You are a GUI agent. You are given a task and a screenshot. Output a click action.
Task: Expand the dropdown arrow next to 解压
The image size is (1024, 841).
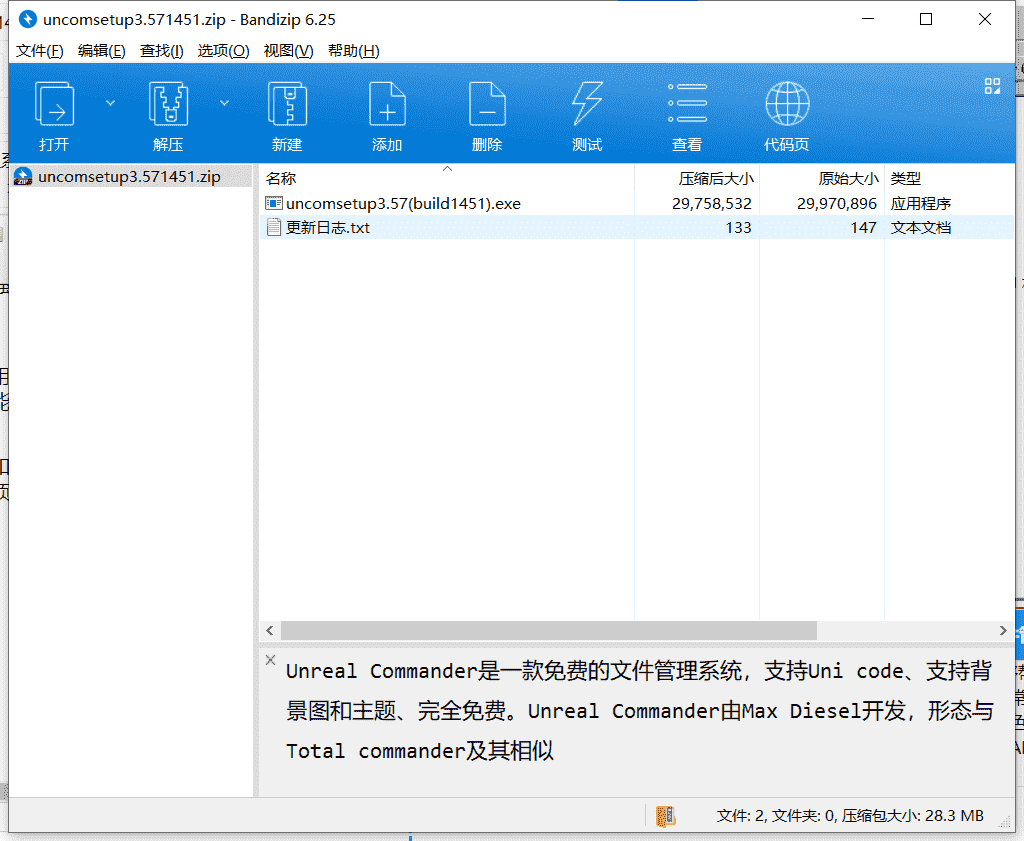pyautogui.click(x=224, y=103)
